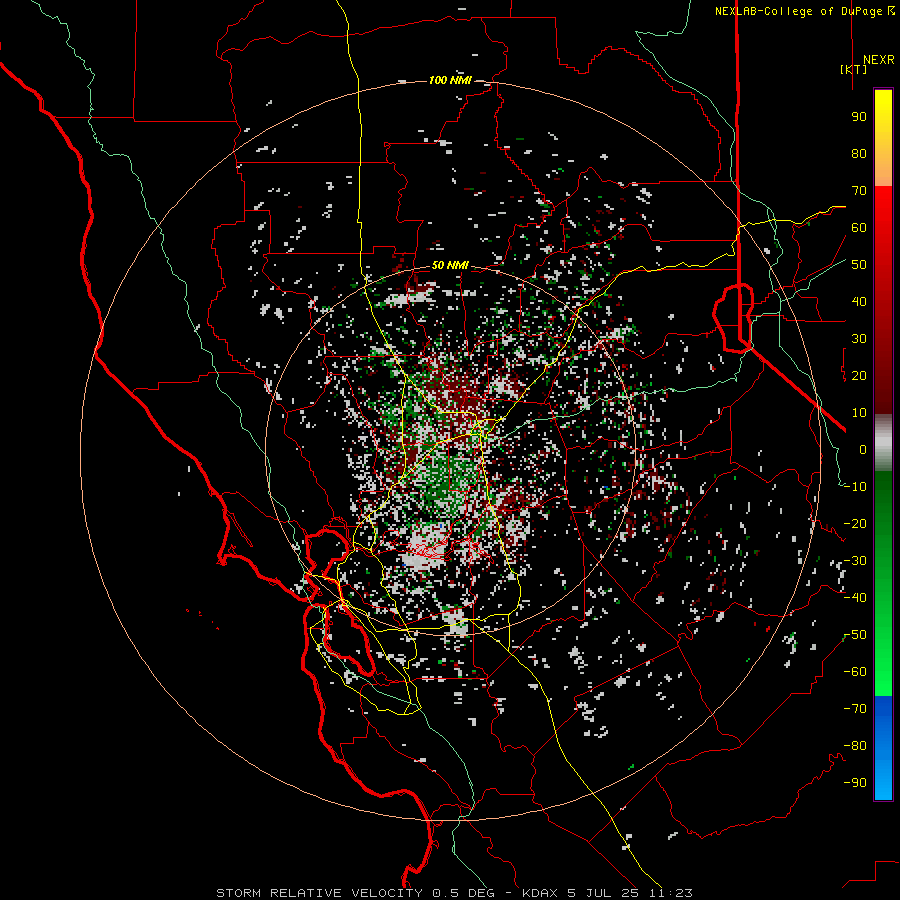Click the 20 value on the velocity scale

pos(859,376)
